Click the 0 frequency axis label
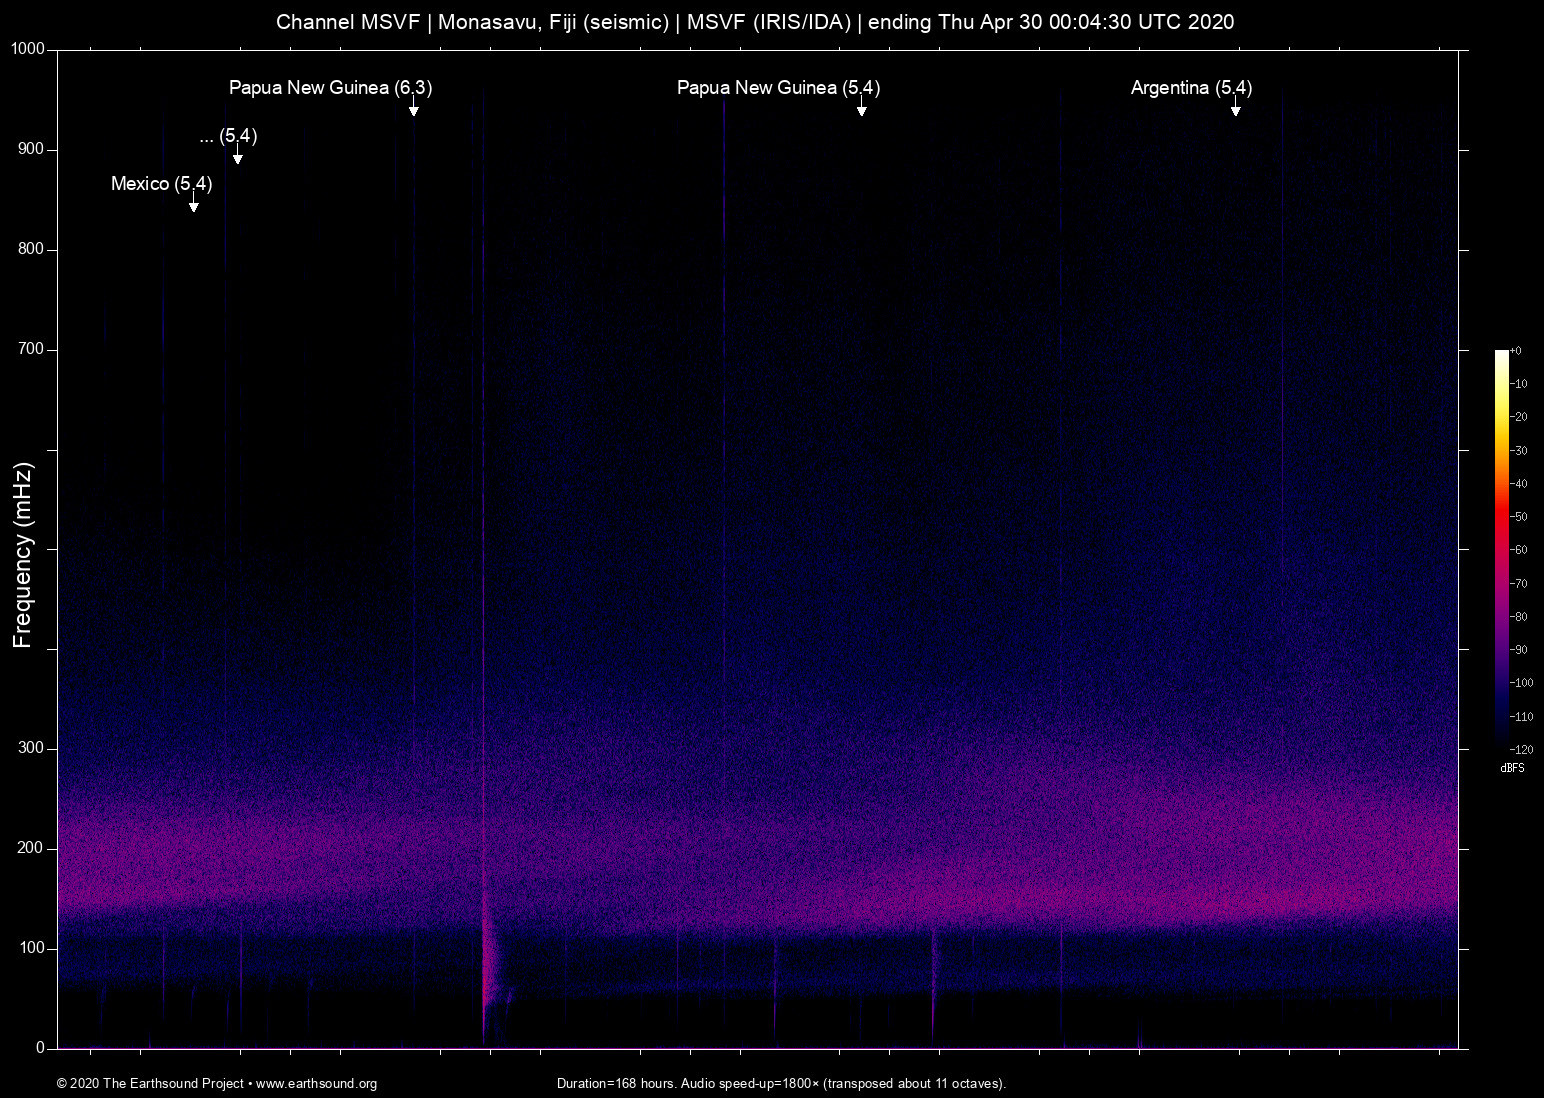Viewport: 1544px width, 1098px height. pos(41,1048)
